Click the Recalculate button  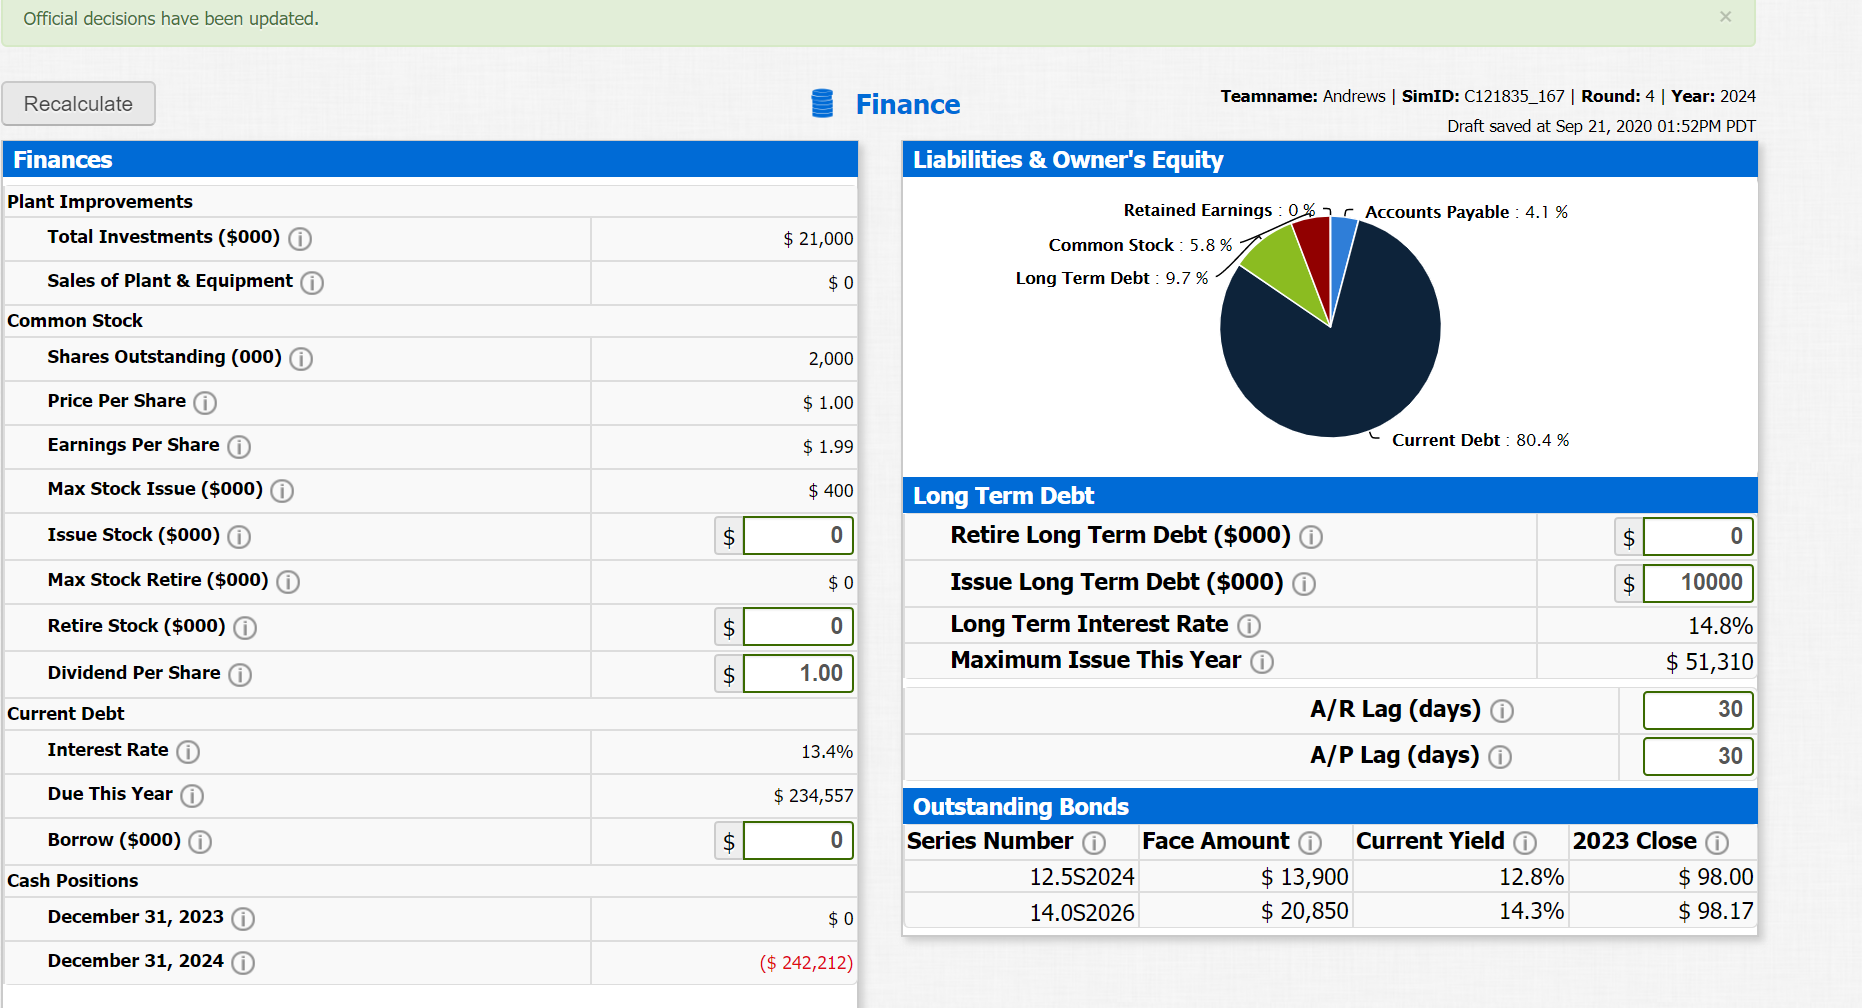coord(79,104)
